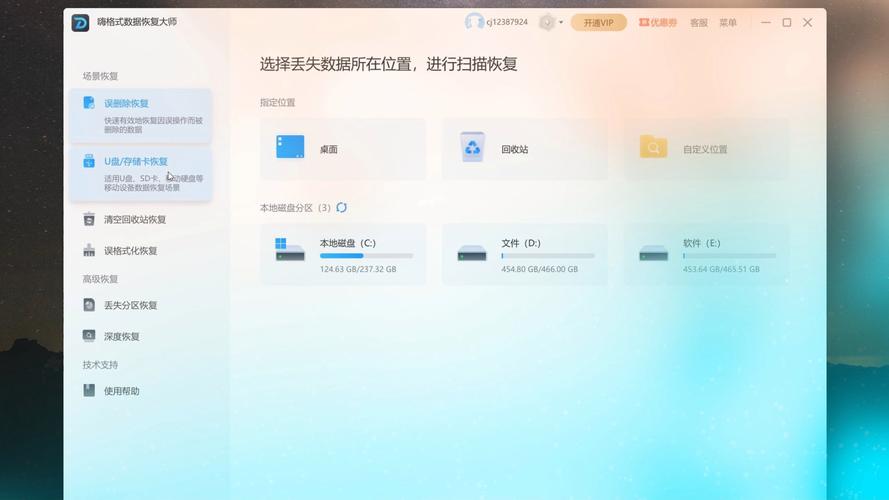Image resolution: width=889 pixels, height=500 pixels.
Task: Click the trash icon beside 清空回收站恢复
Action: tap(89, 219)
